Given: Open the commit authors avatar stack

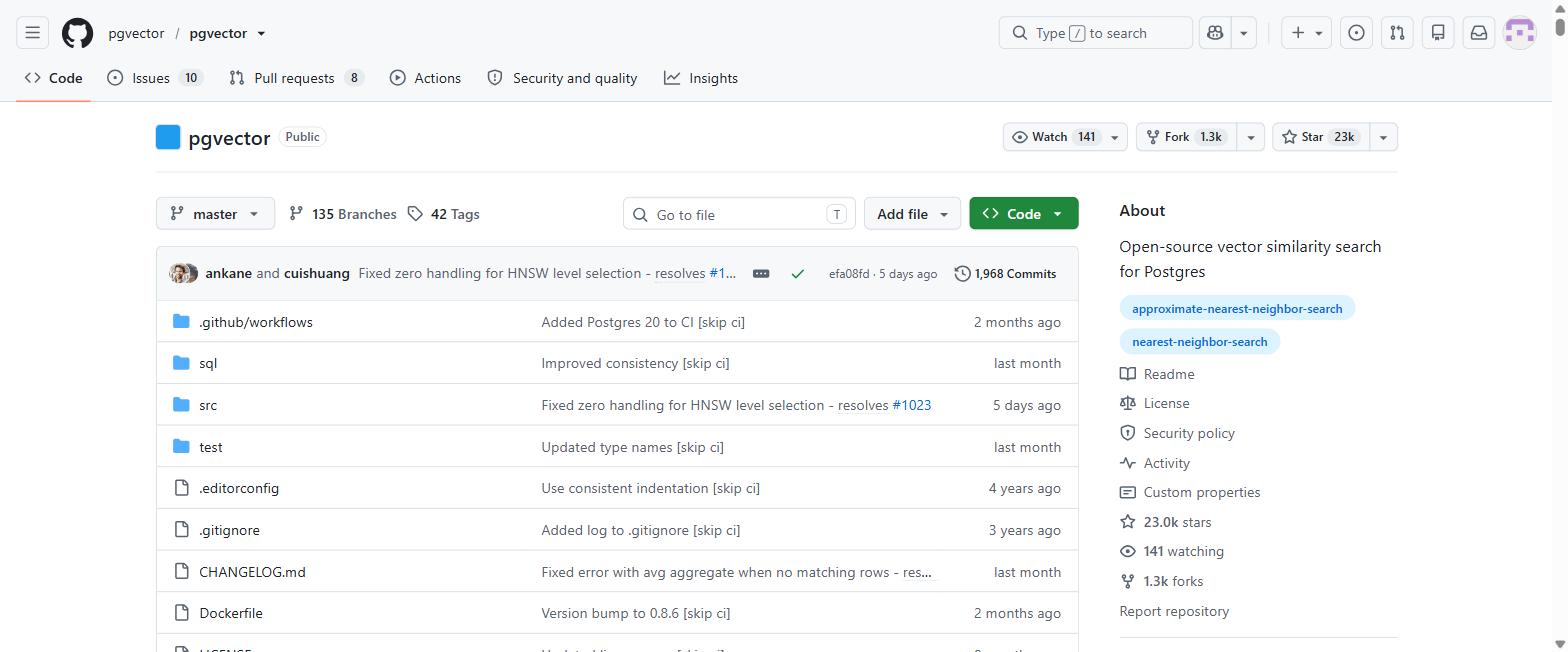Looking at the screenshot, I should (183, 273).
